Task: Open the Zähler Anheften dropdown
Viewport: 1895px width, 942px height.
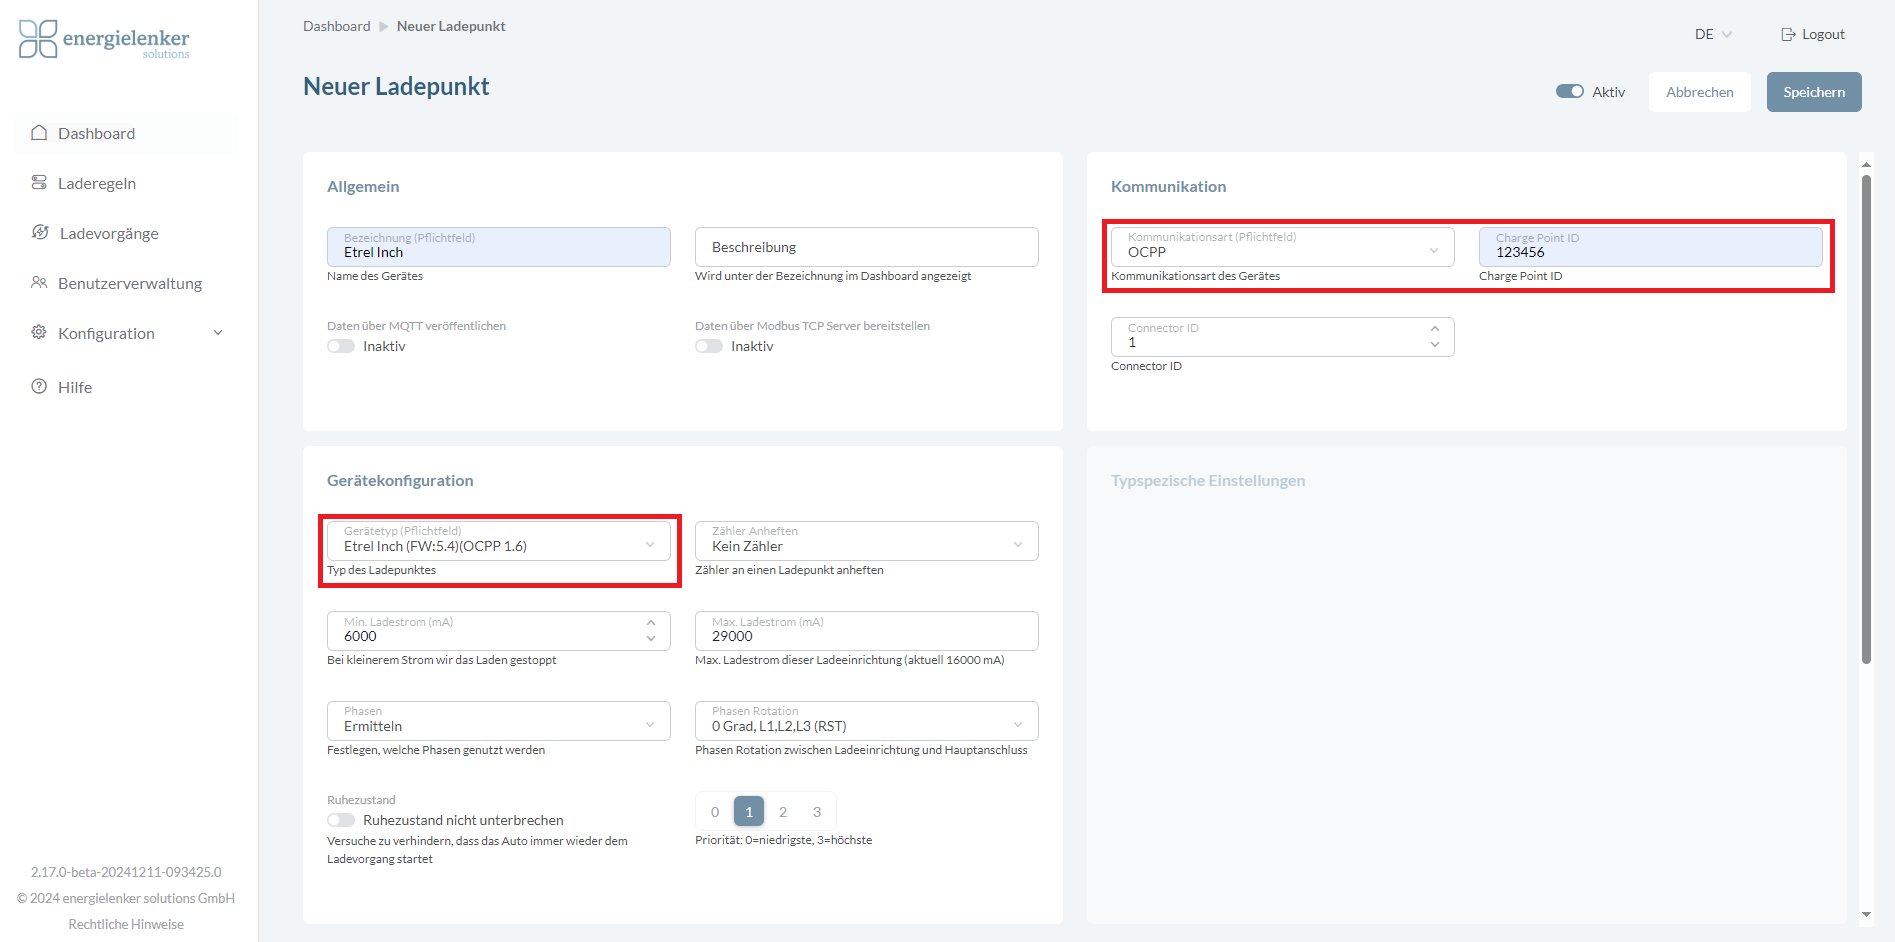Action: pos(867,541)
